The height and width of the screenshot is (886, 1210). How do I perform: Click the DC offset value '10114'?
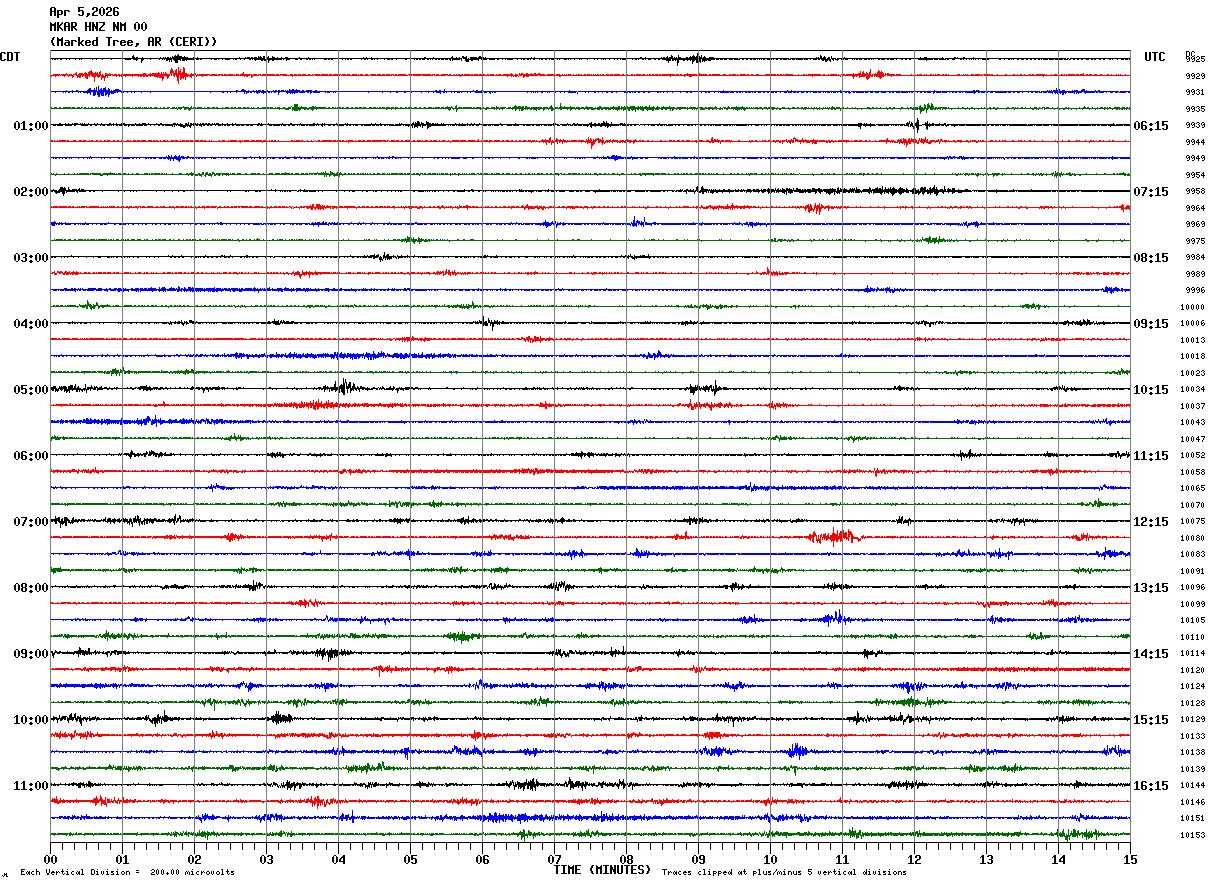pyautogui.click(x=1193, y=654)
